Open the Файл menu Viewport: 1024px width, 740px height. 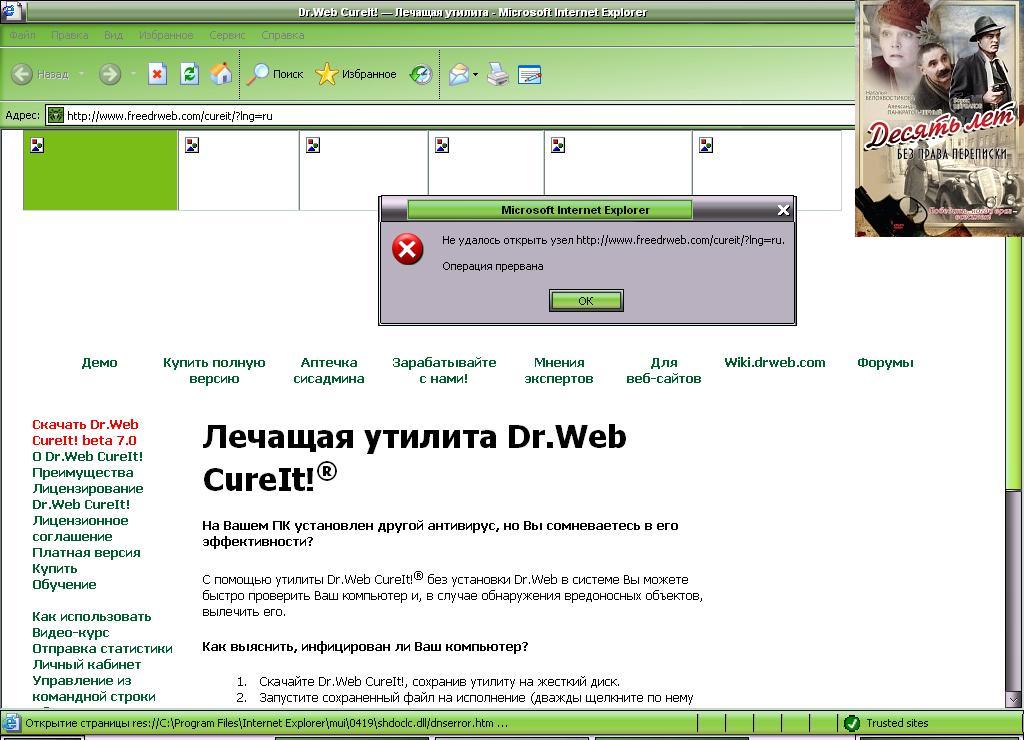(22, 35)
